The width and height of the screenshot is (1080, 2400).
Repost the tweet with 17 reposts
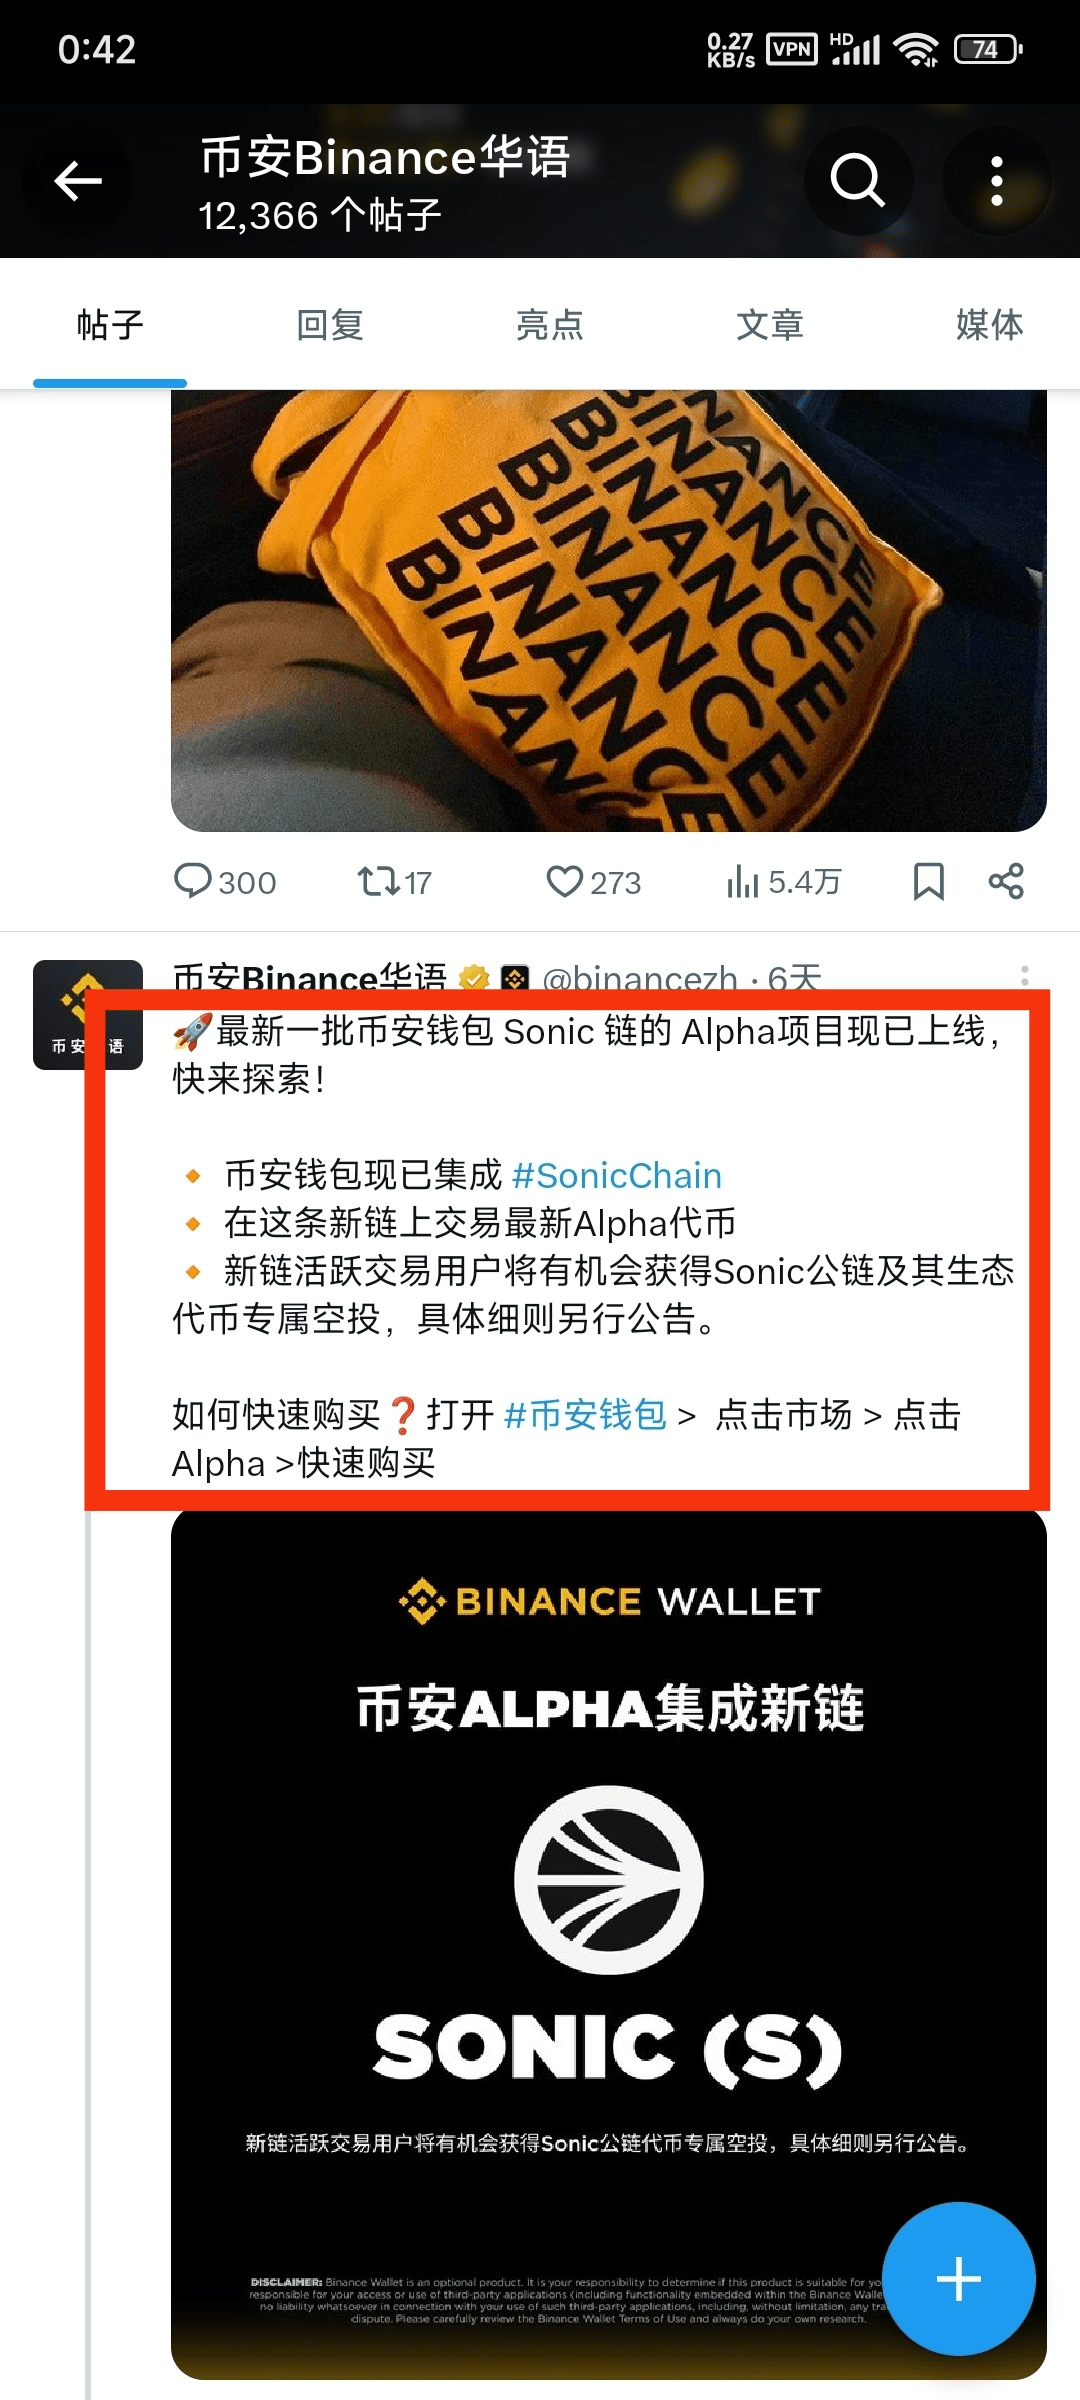pos(395,882)
